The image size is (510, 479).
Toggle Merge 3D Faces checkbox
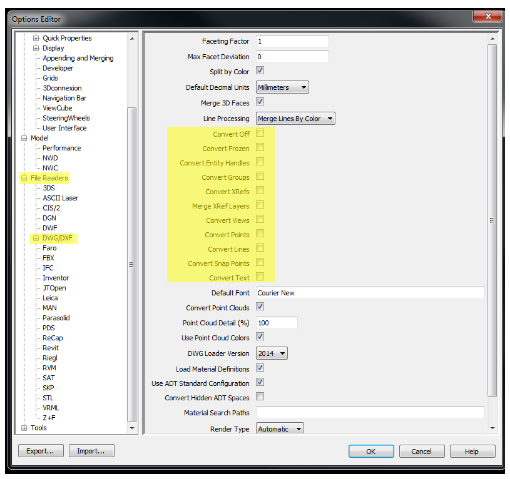[x=260, y=102]
